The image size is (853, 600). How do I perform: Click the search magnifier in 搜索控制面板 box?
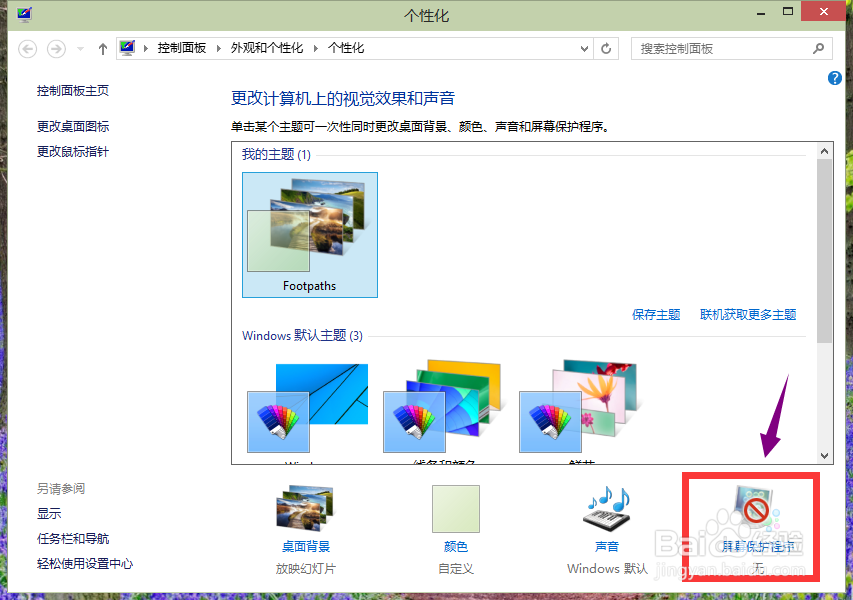(818, 48)
